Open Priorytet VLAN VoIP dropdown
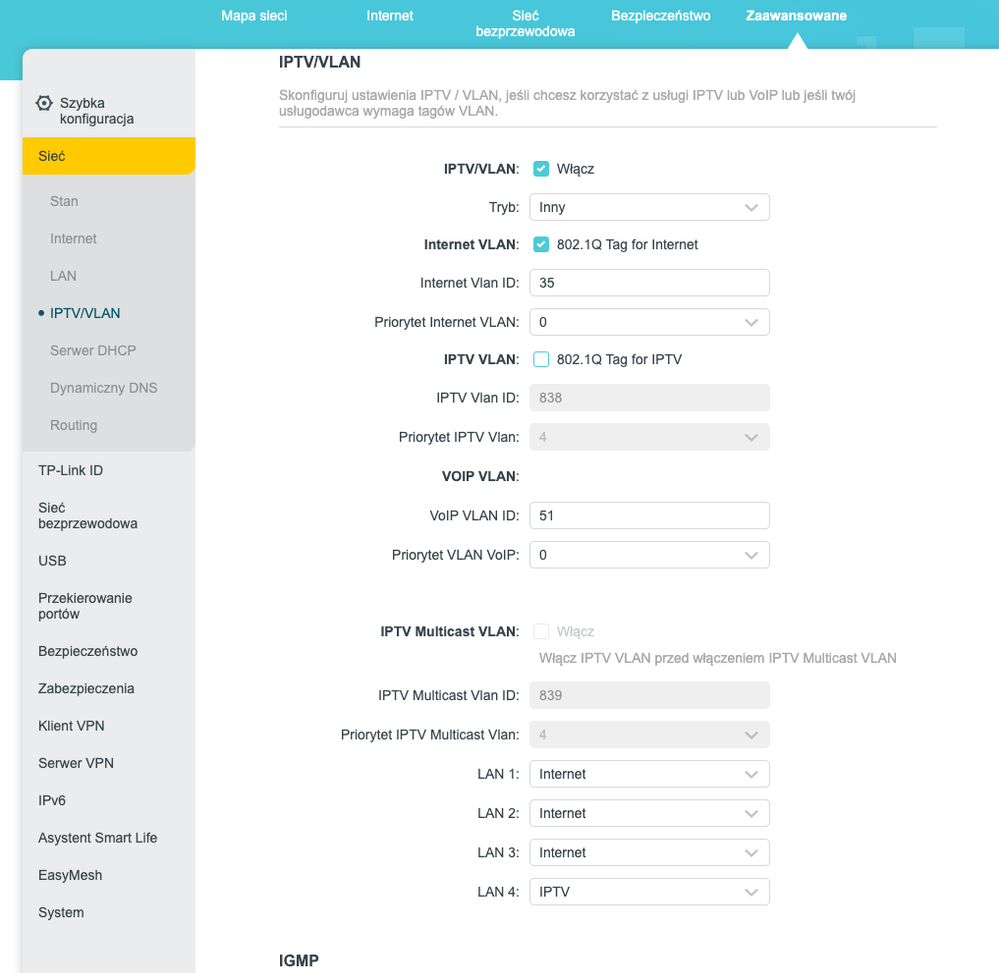 (649, 555)
